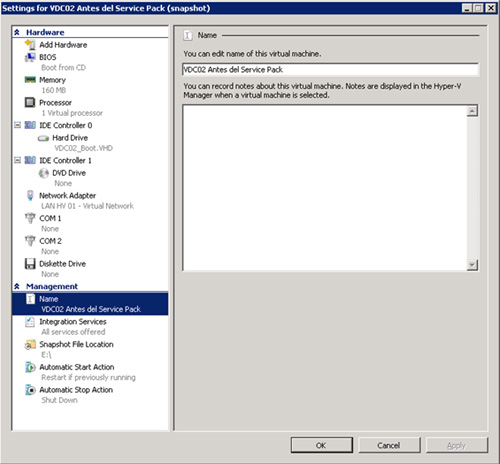Screen dimensions: 500x464
Task: Open the Automatic Start Action icon
Action: tap(30, 367)
